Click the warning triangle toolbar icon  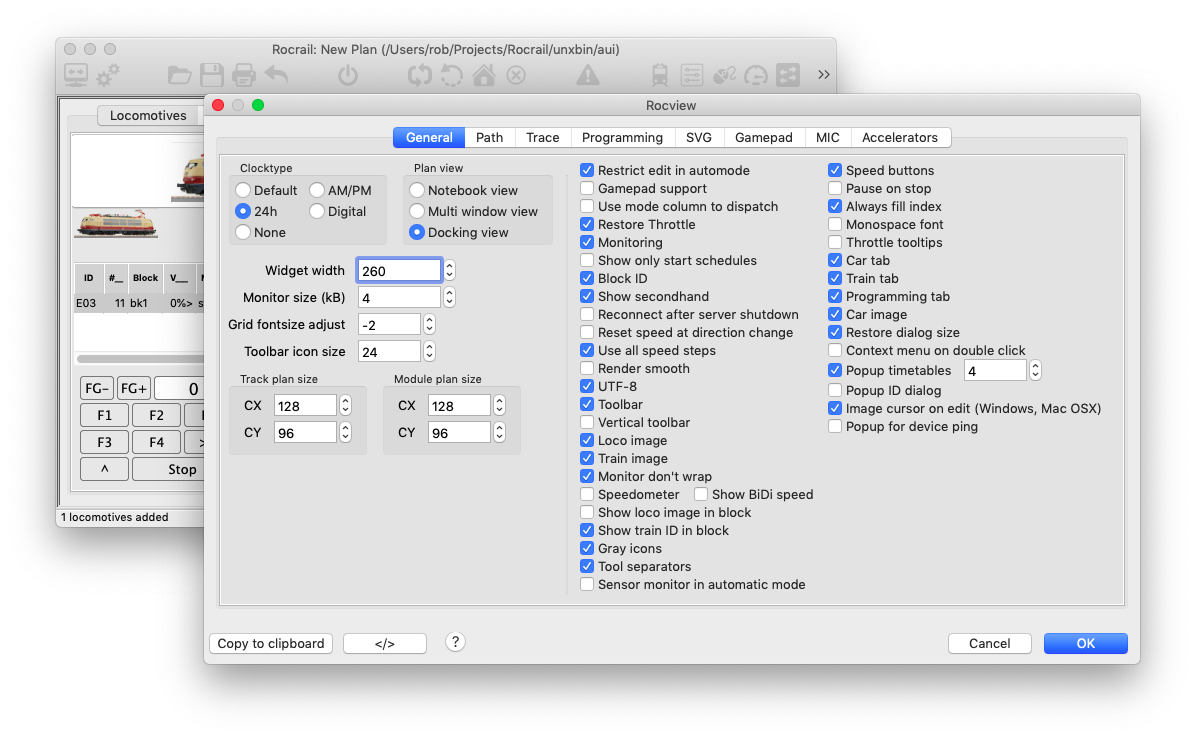coord(588,75)
